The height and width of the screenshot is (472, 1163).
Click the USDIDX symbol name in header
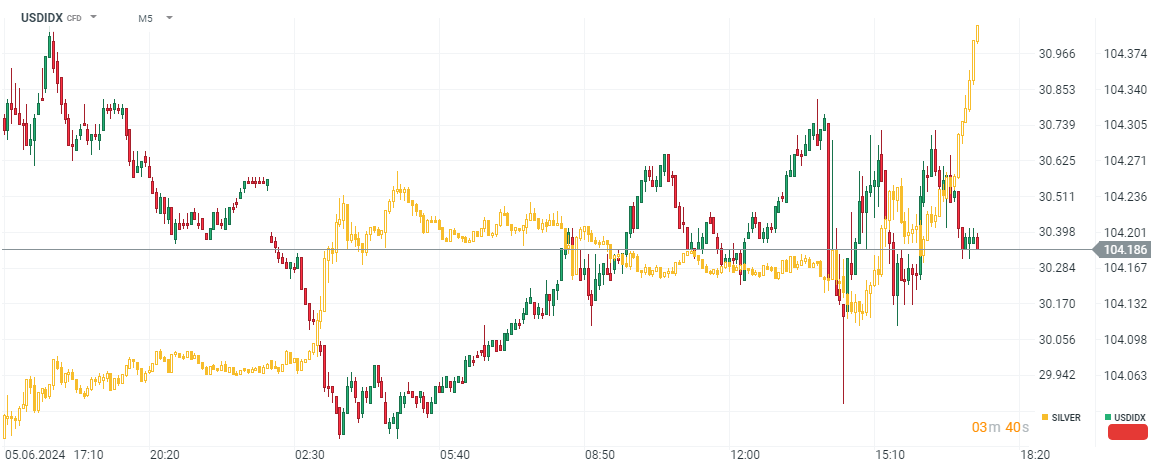(42, 18)
